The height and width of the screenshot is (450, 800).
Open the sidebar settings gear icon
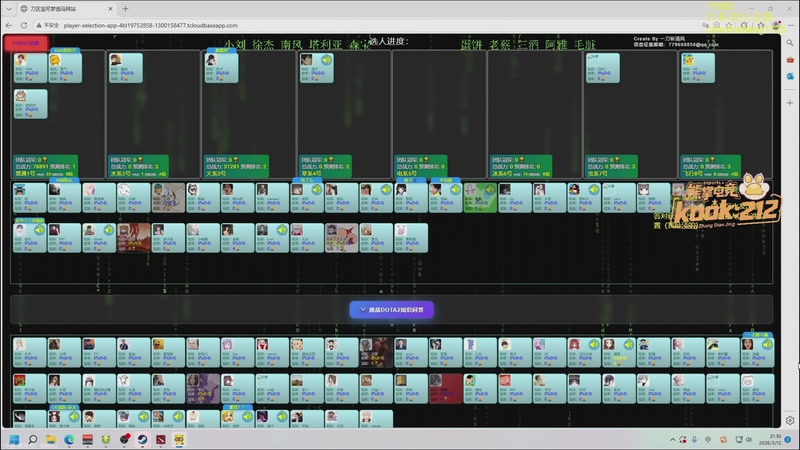tap(790, 420)
